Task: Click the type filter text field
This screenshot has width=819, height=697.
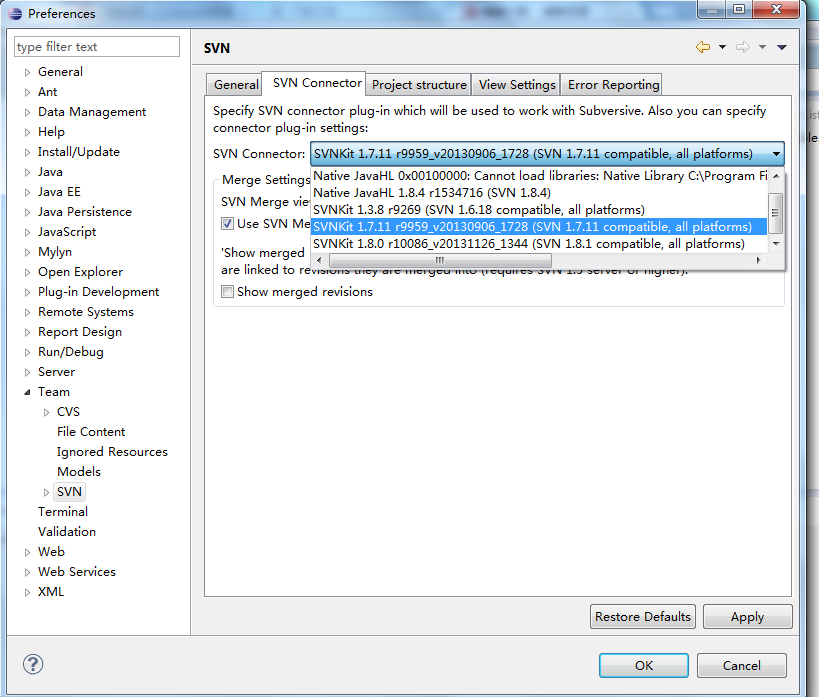Action: pyautogui.click(x=97, y=47)
